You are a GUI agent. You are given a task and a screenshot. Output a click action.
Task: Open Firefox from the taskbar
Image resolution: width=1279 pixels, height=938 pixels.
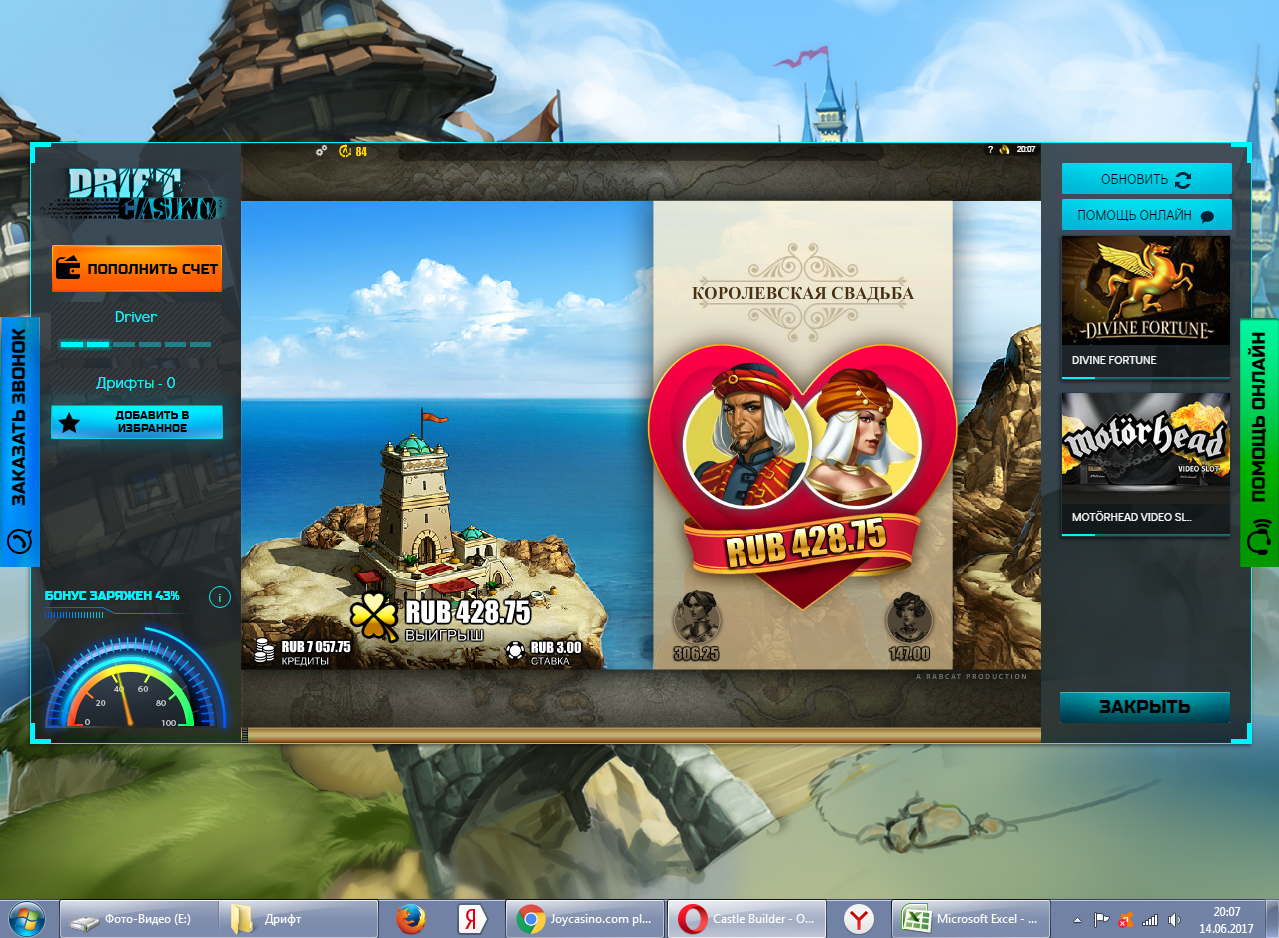point(410,919)
